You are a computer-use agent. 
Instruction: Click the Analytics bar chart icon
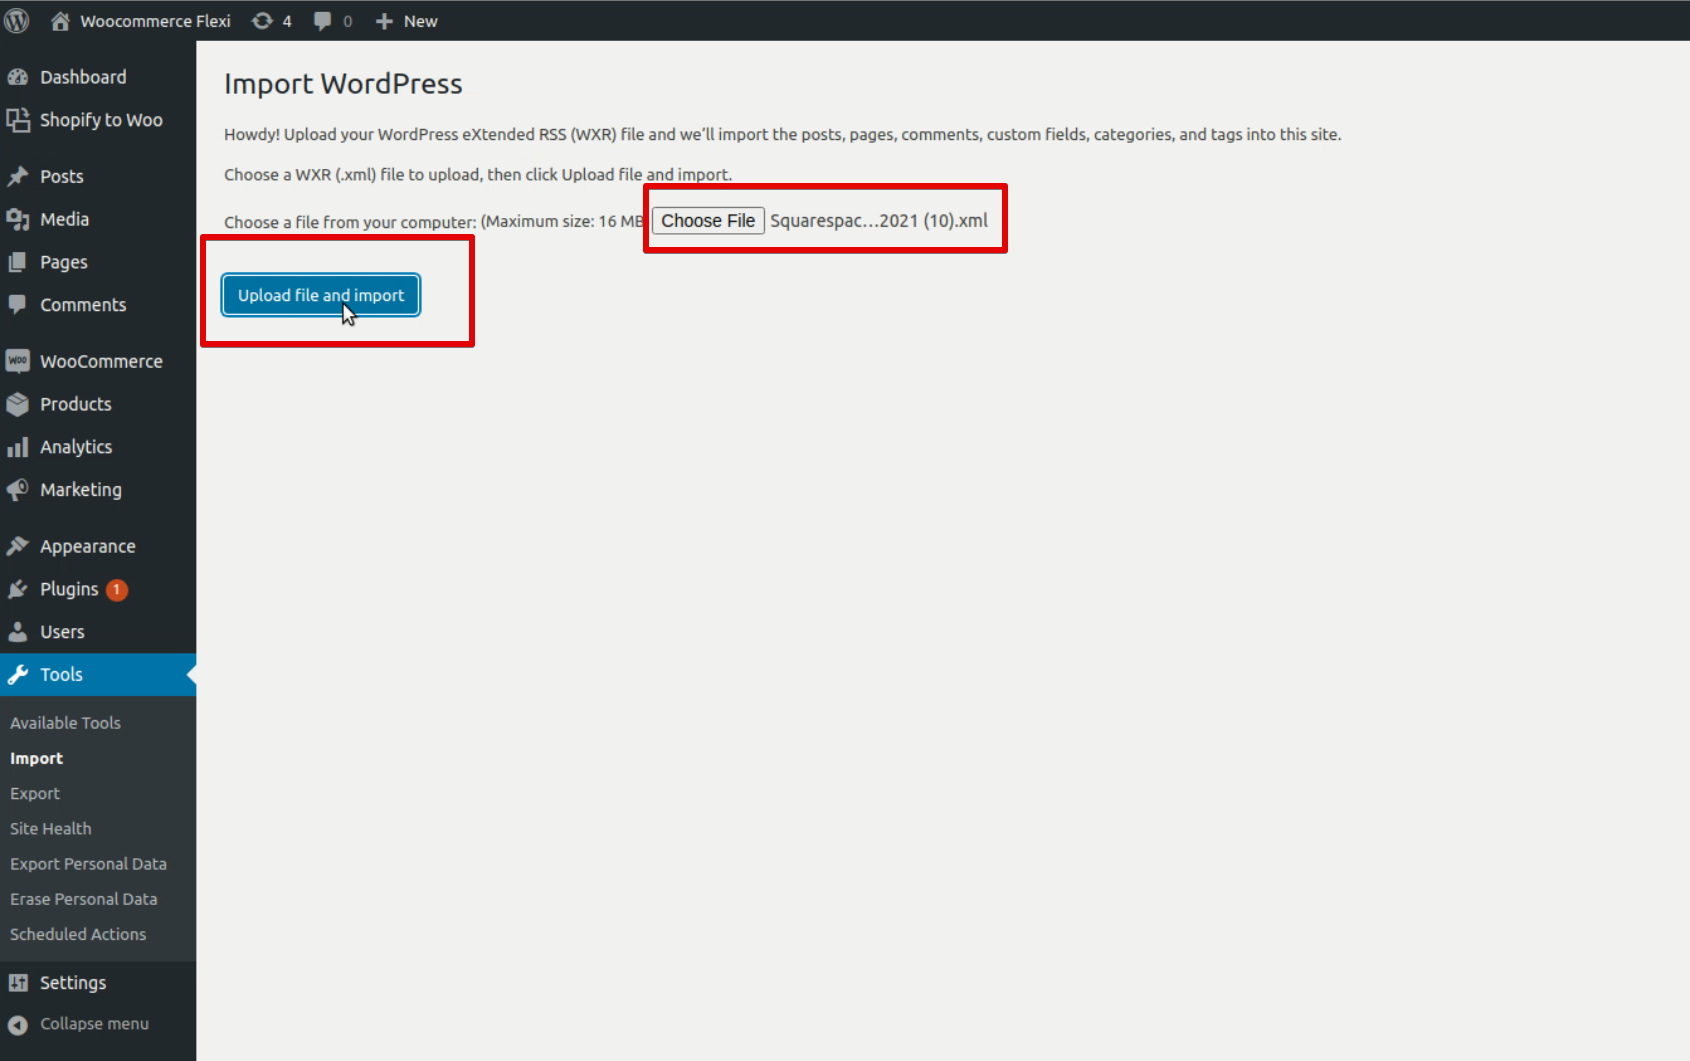(x=18, y=447)
